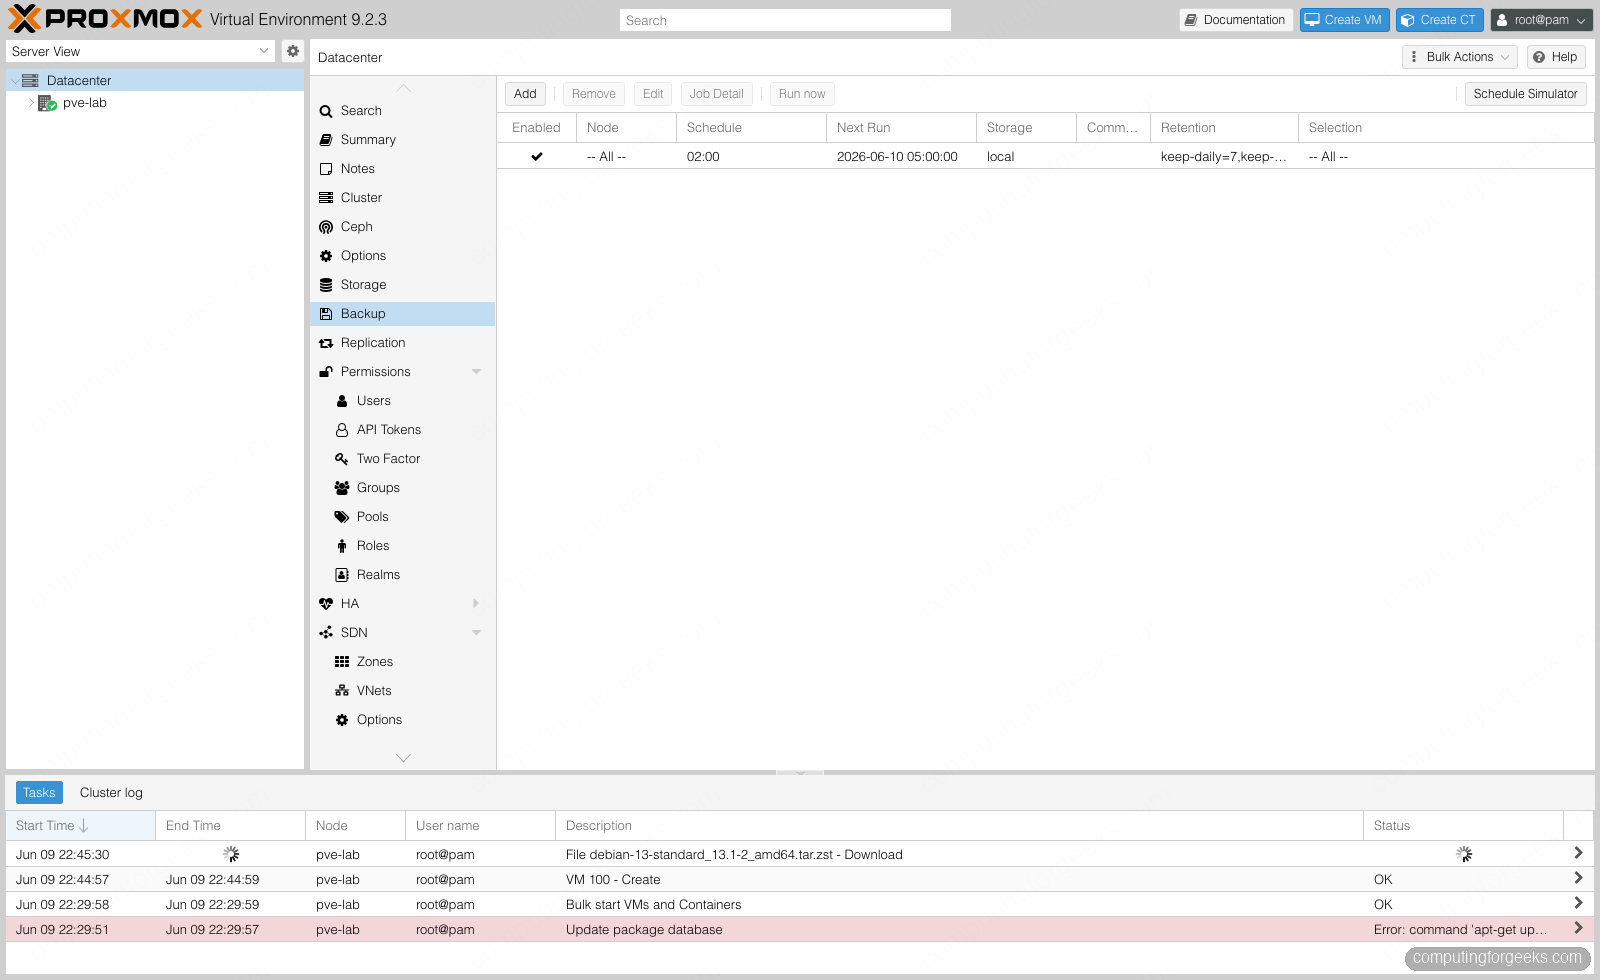Sort by Start Time column header

[x=80, y=826]
